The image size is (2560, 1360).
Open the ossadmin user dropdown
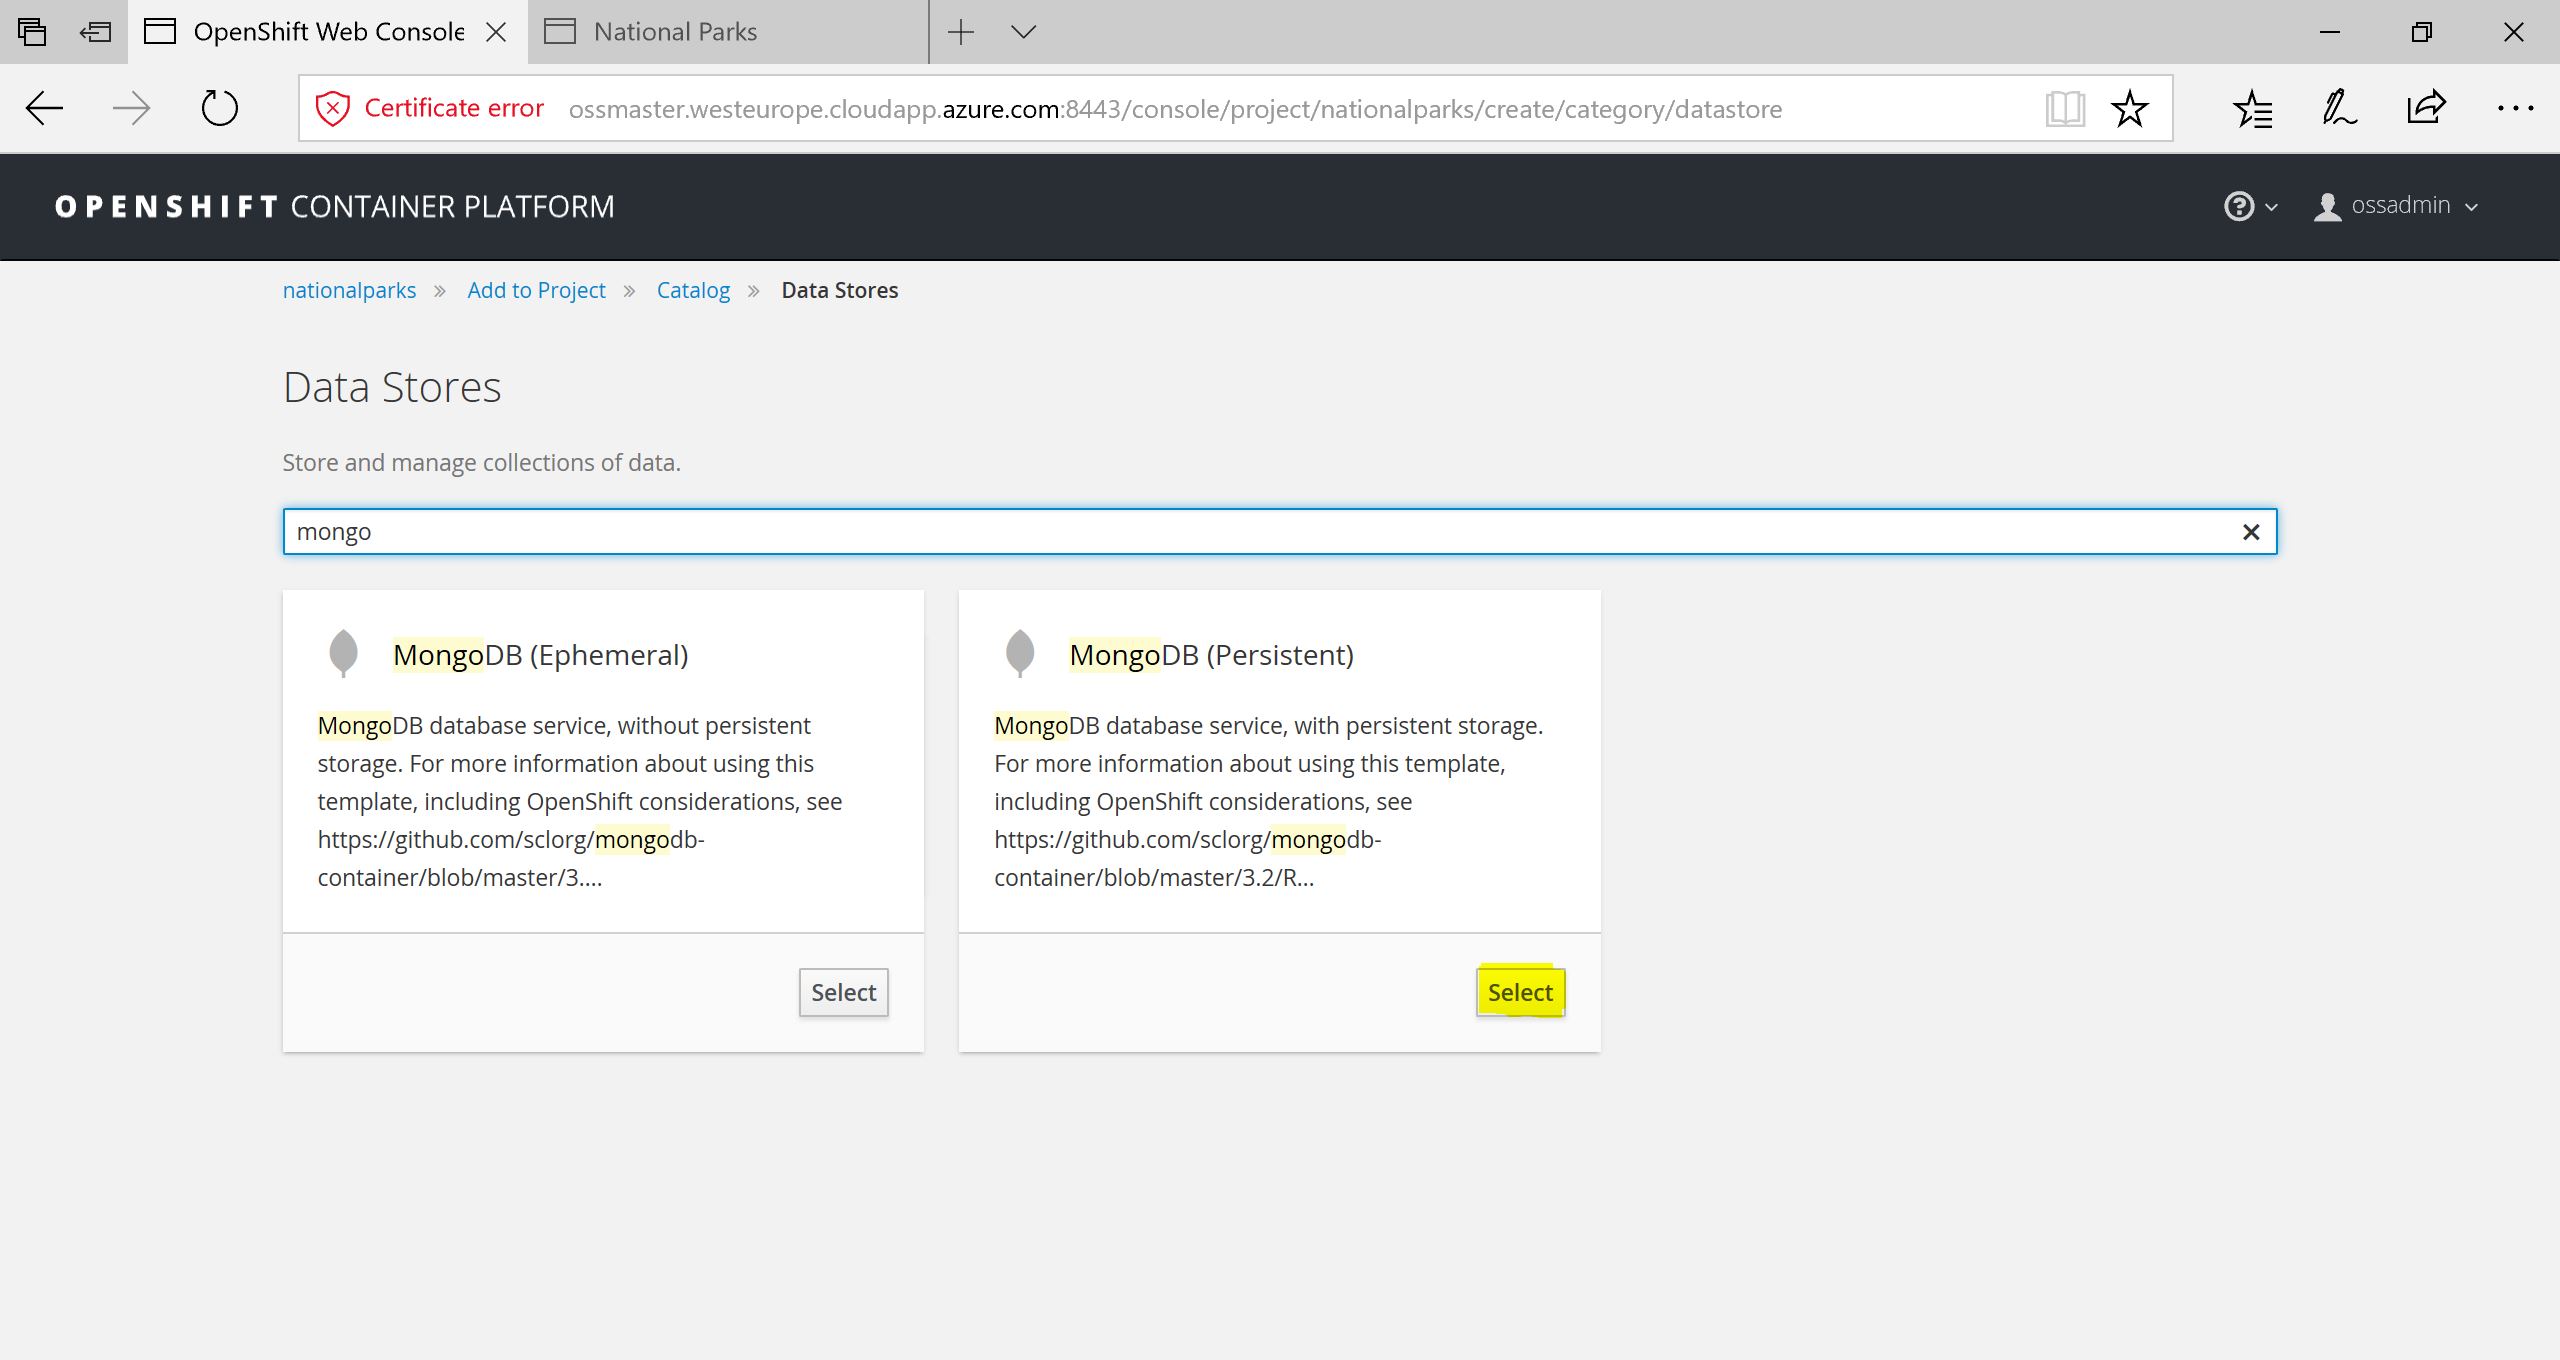coord(2398,206)
